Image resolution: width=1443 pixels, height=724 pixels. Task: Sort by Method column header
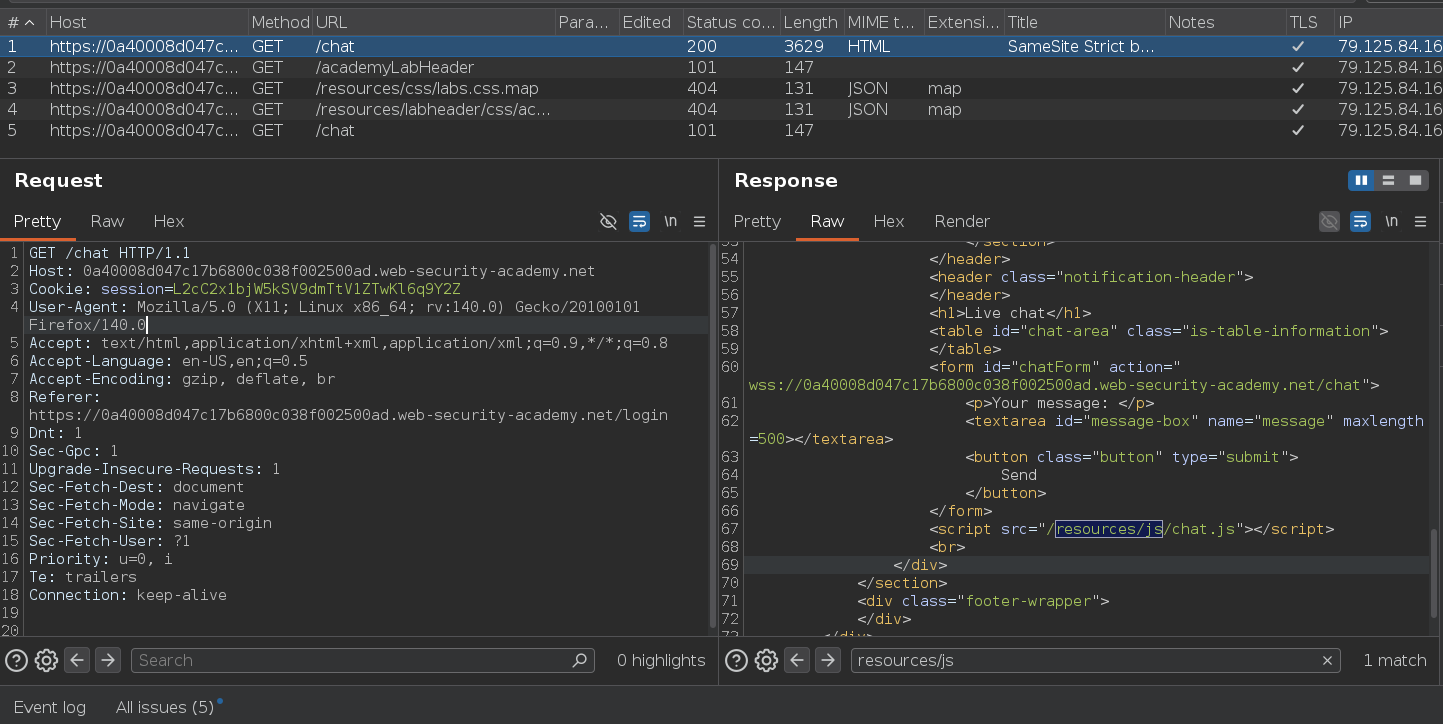pos(280,22)
